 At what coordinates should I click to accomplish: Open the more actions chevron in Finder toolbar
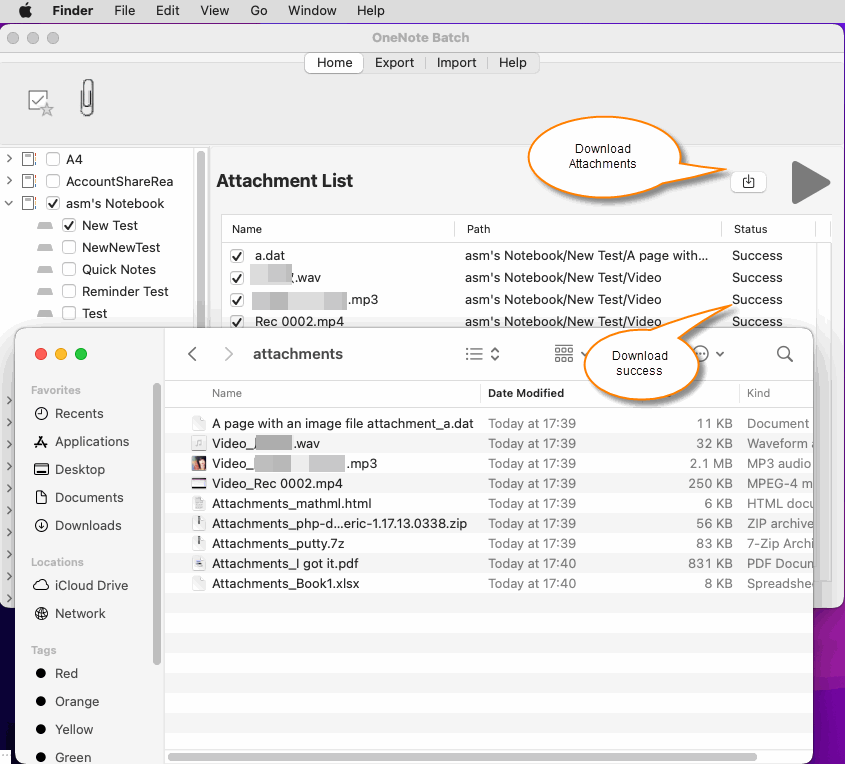tap(720, 354)
